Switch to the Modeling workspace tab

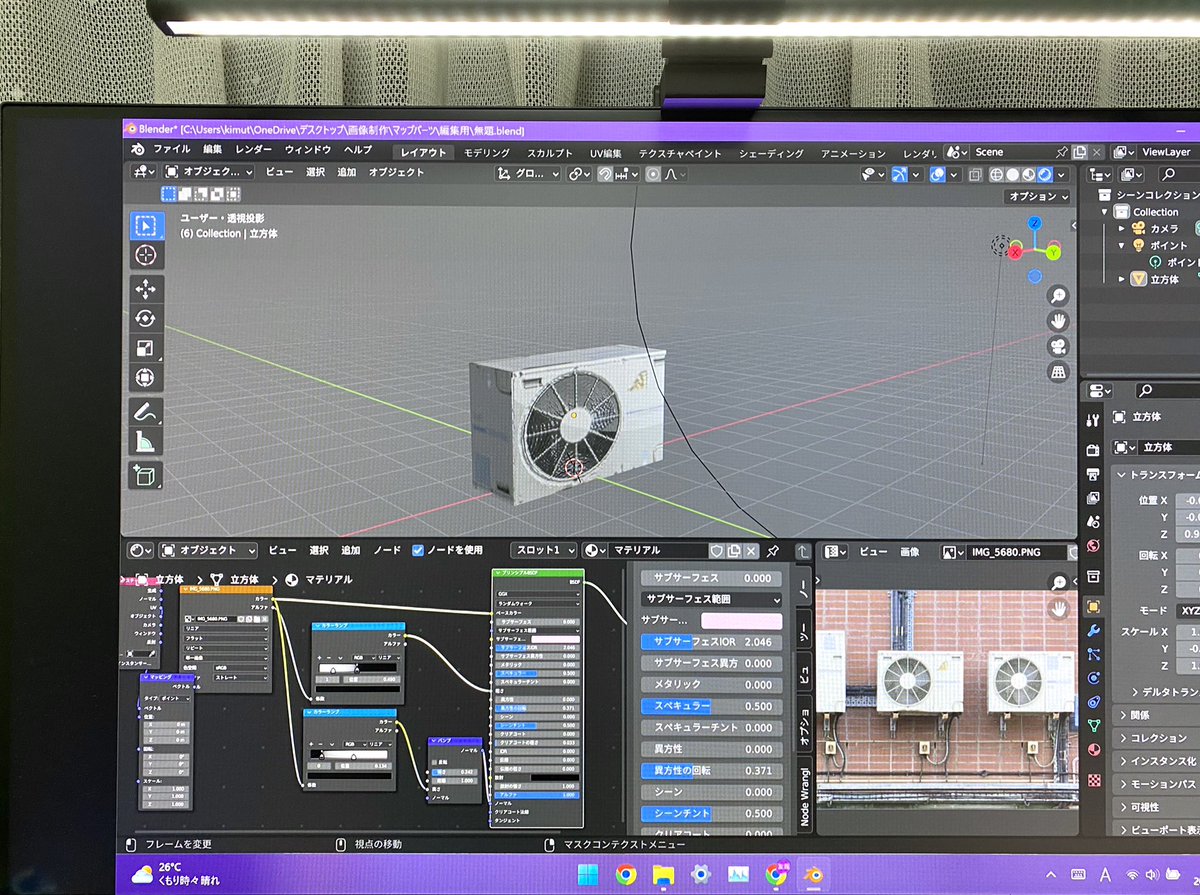coord(487,153)
